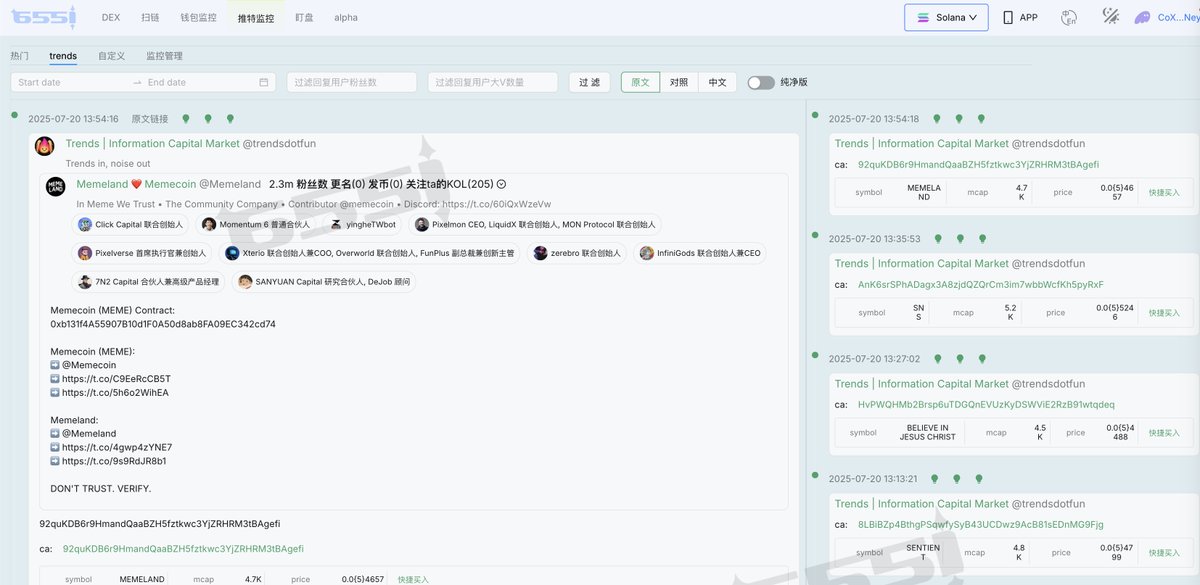
Task: Click the timeline dot beside the 13:35:53 entry
Action: (817, 235)
